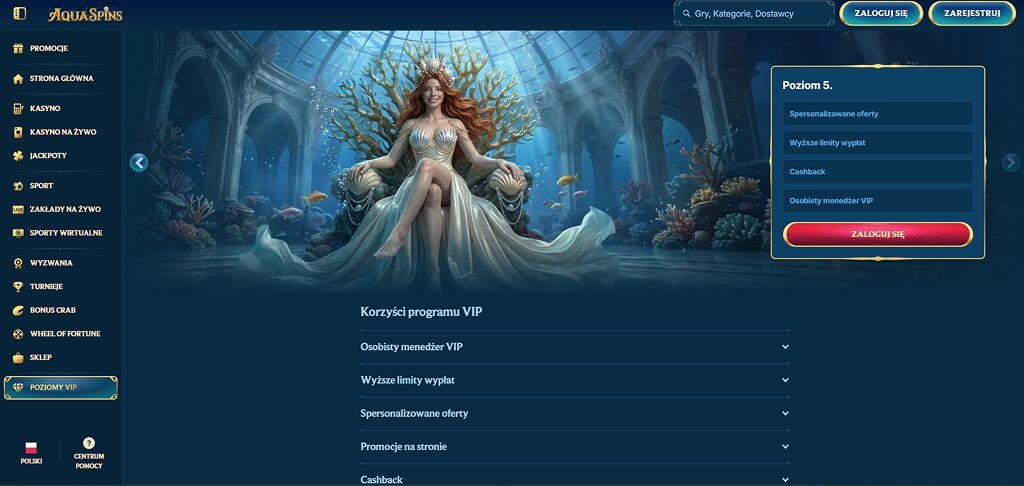This screenshot has width=1024, height=486.
Task: Click the Sporty wirtualne gamepad icon
Action: 18,233
